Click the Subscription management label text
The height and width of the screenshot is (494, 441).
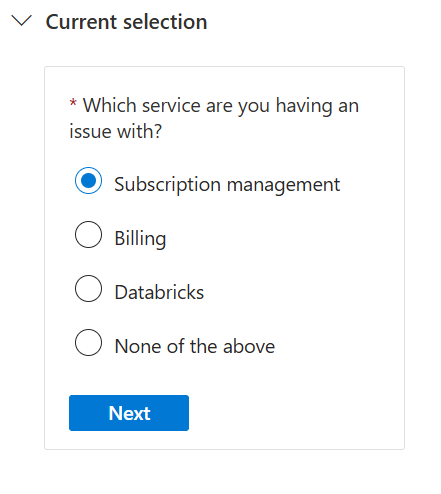point(227,184)
